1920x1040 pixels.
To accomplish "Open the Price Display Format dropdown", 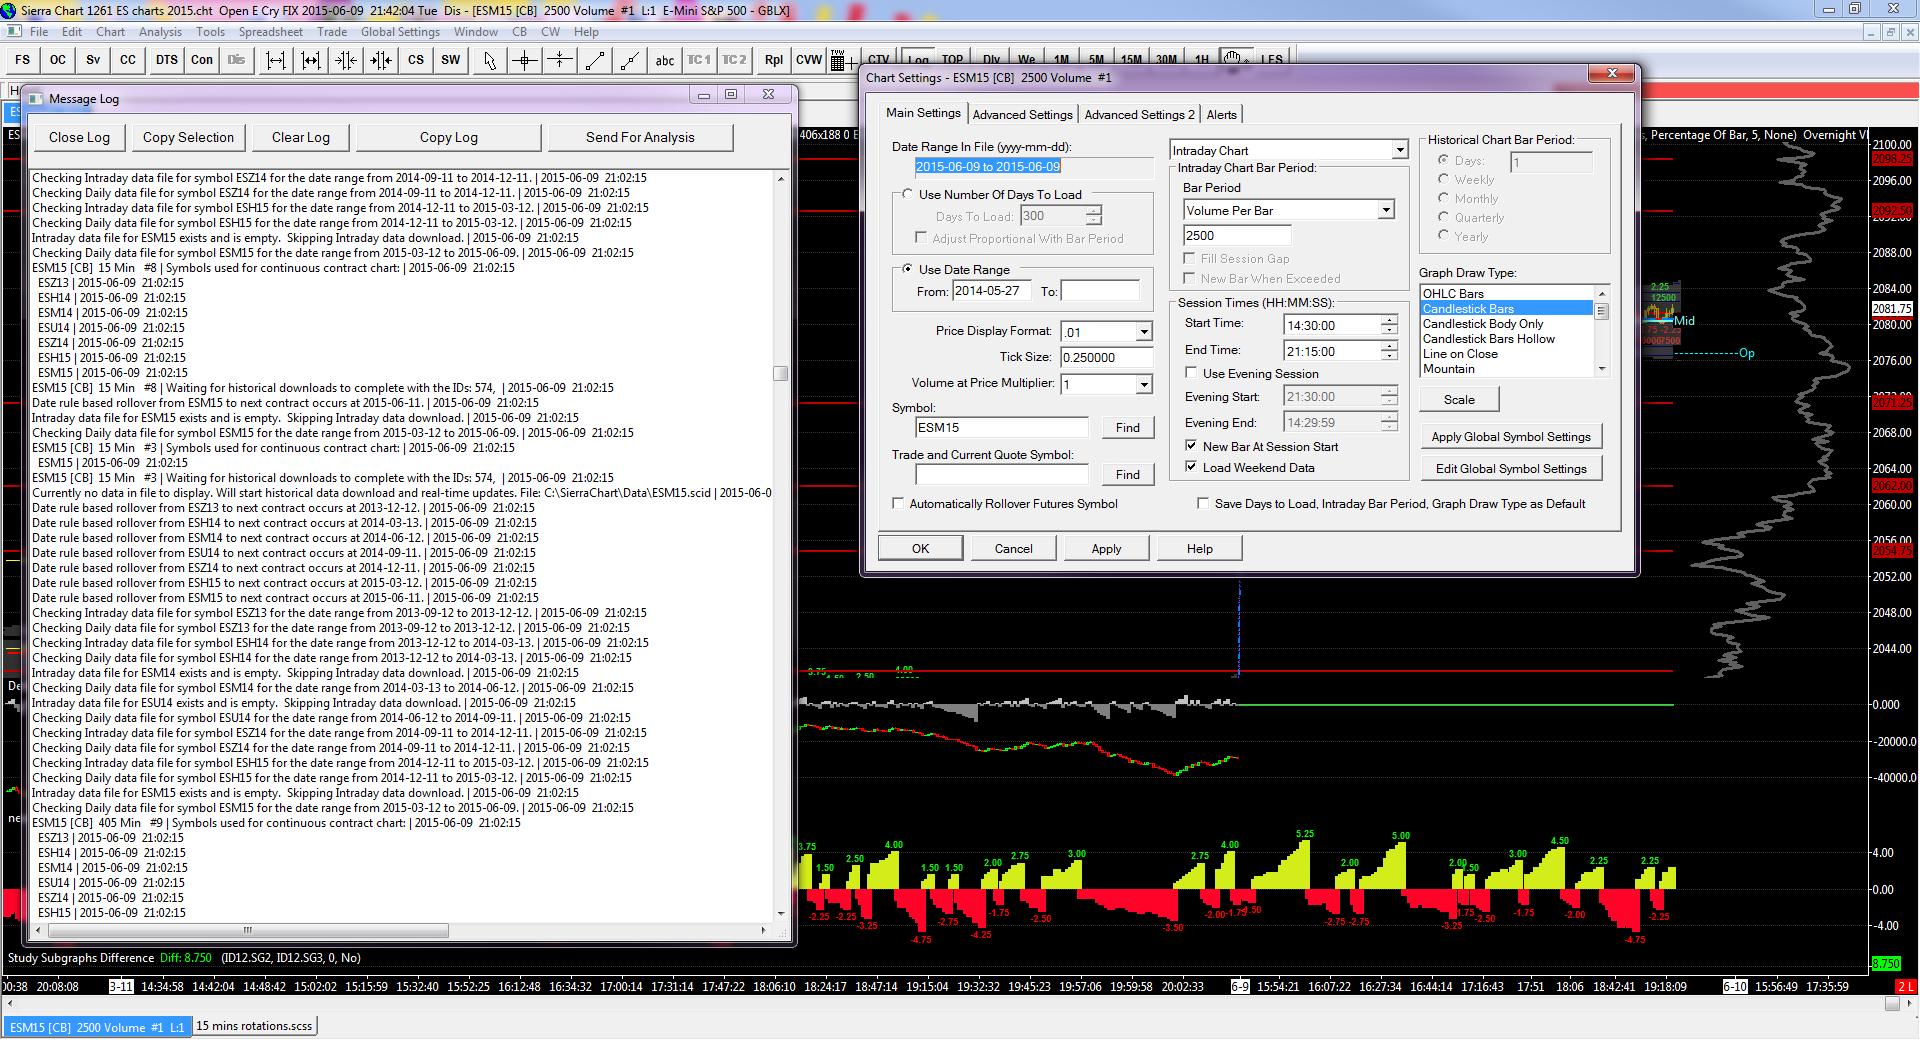I will 1144,332.
